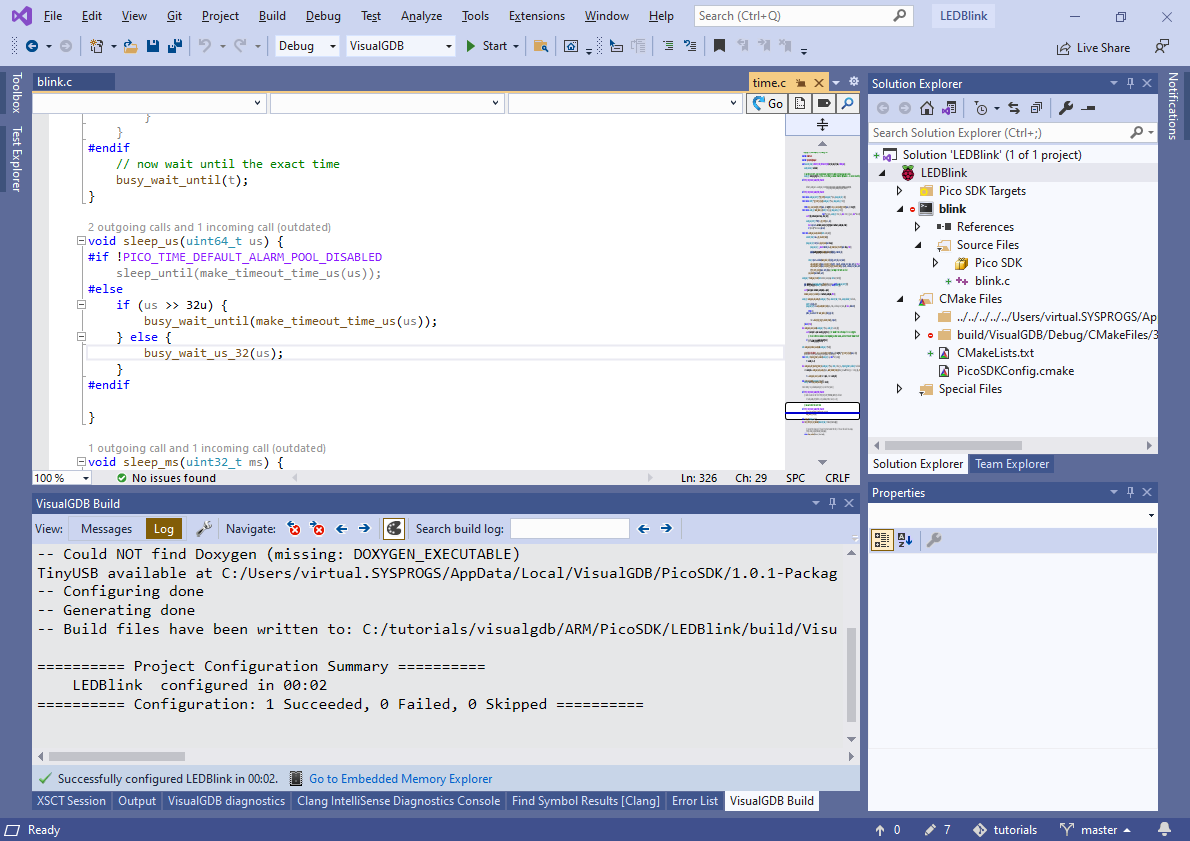Click the Property Pages wrench icon

[934, 540]
